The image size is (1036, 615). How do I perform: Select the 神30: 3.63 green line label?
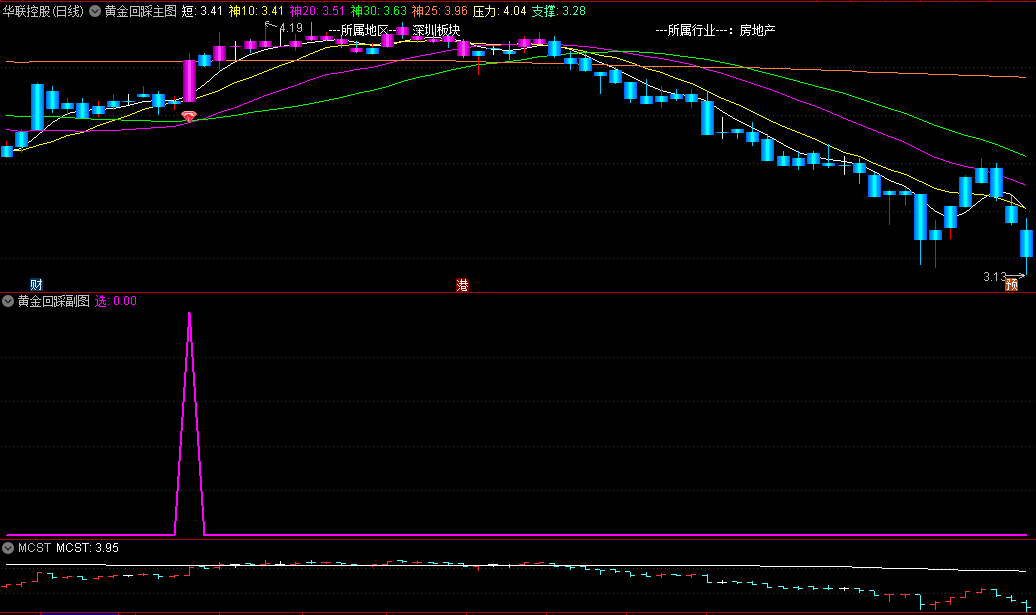pos(379,11)
